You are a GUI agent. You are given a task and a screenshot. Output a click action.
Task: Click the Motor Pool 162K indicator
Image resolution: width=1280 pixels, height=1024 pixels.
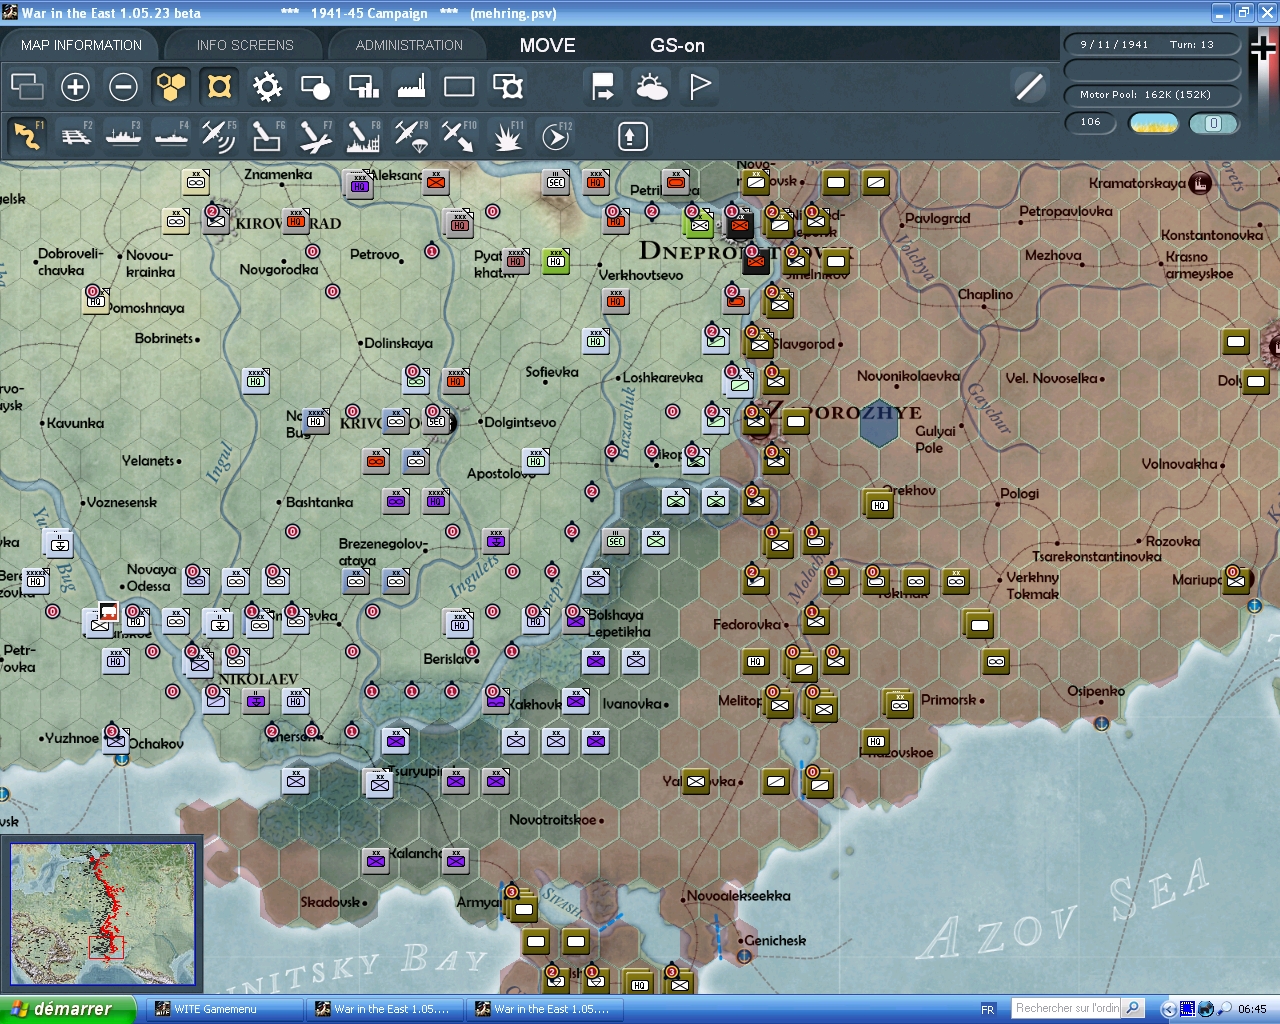[1153, 95]
